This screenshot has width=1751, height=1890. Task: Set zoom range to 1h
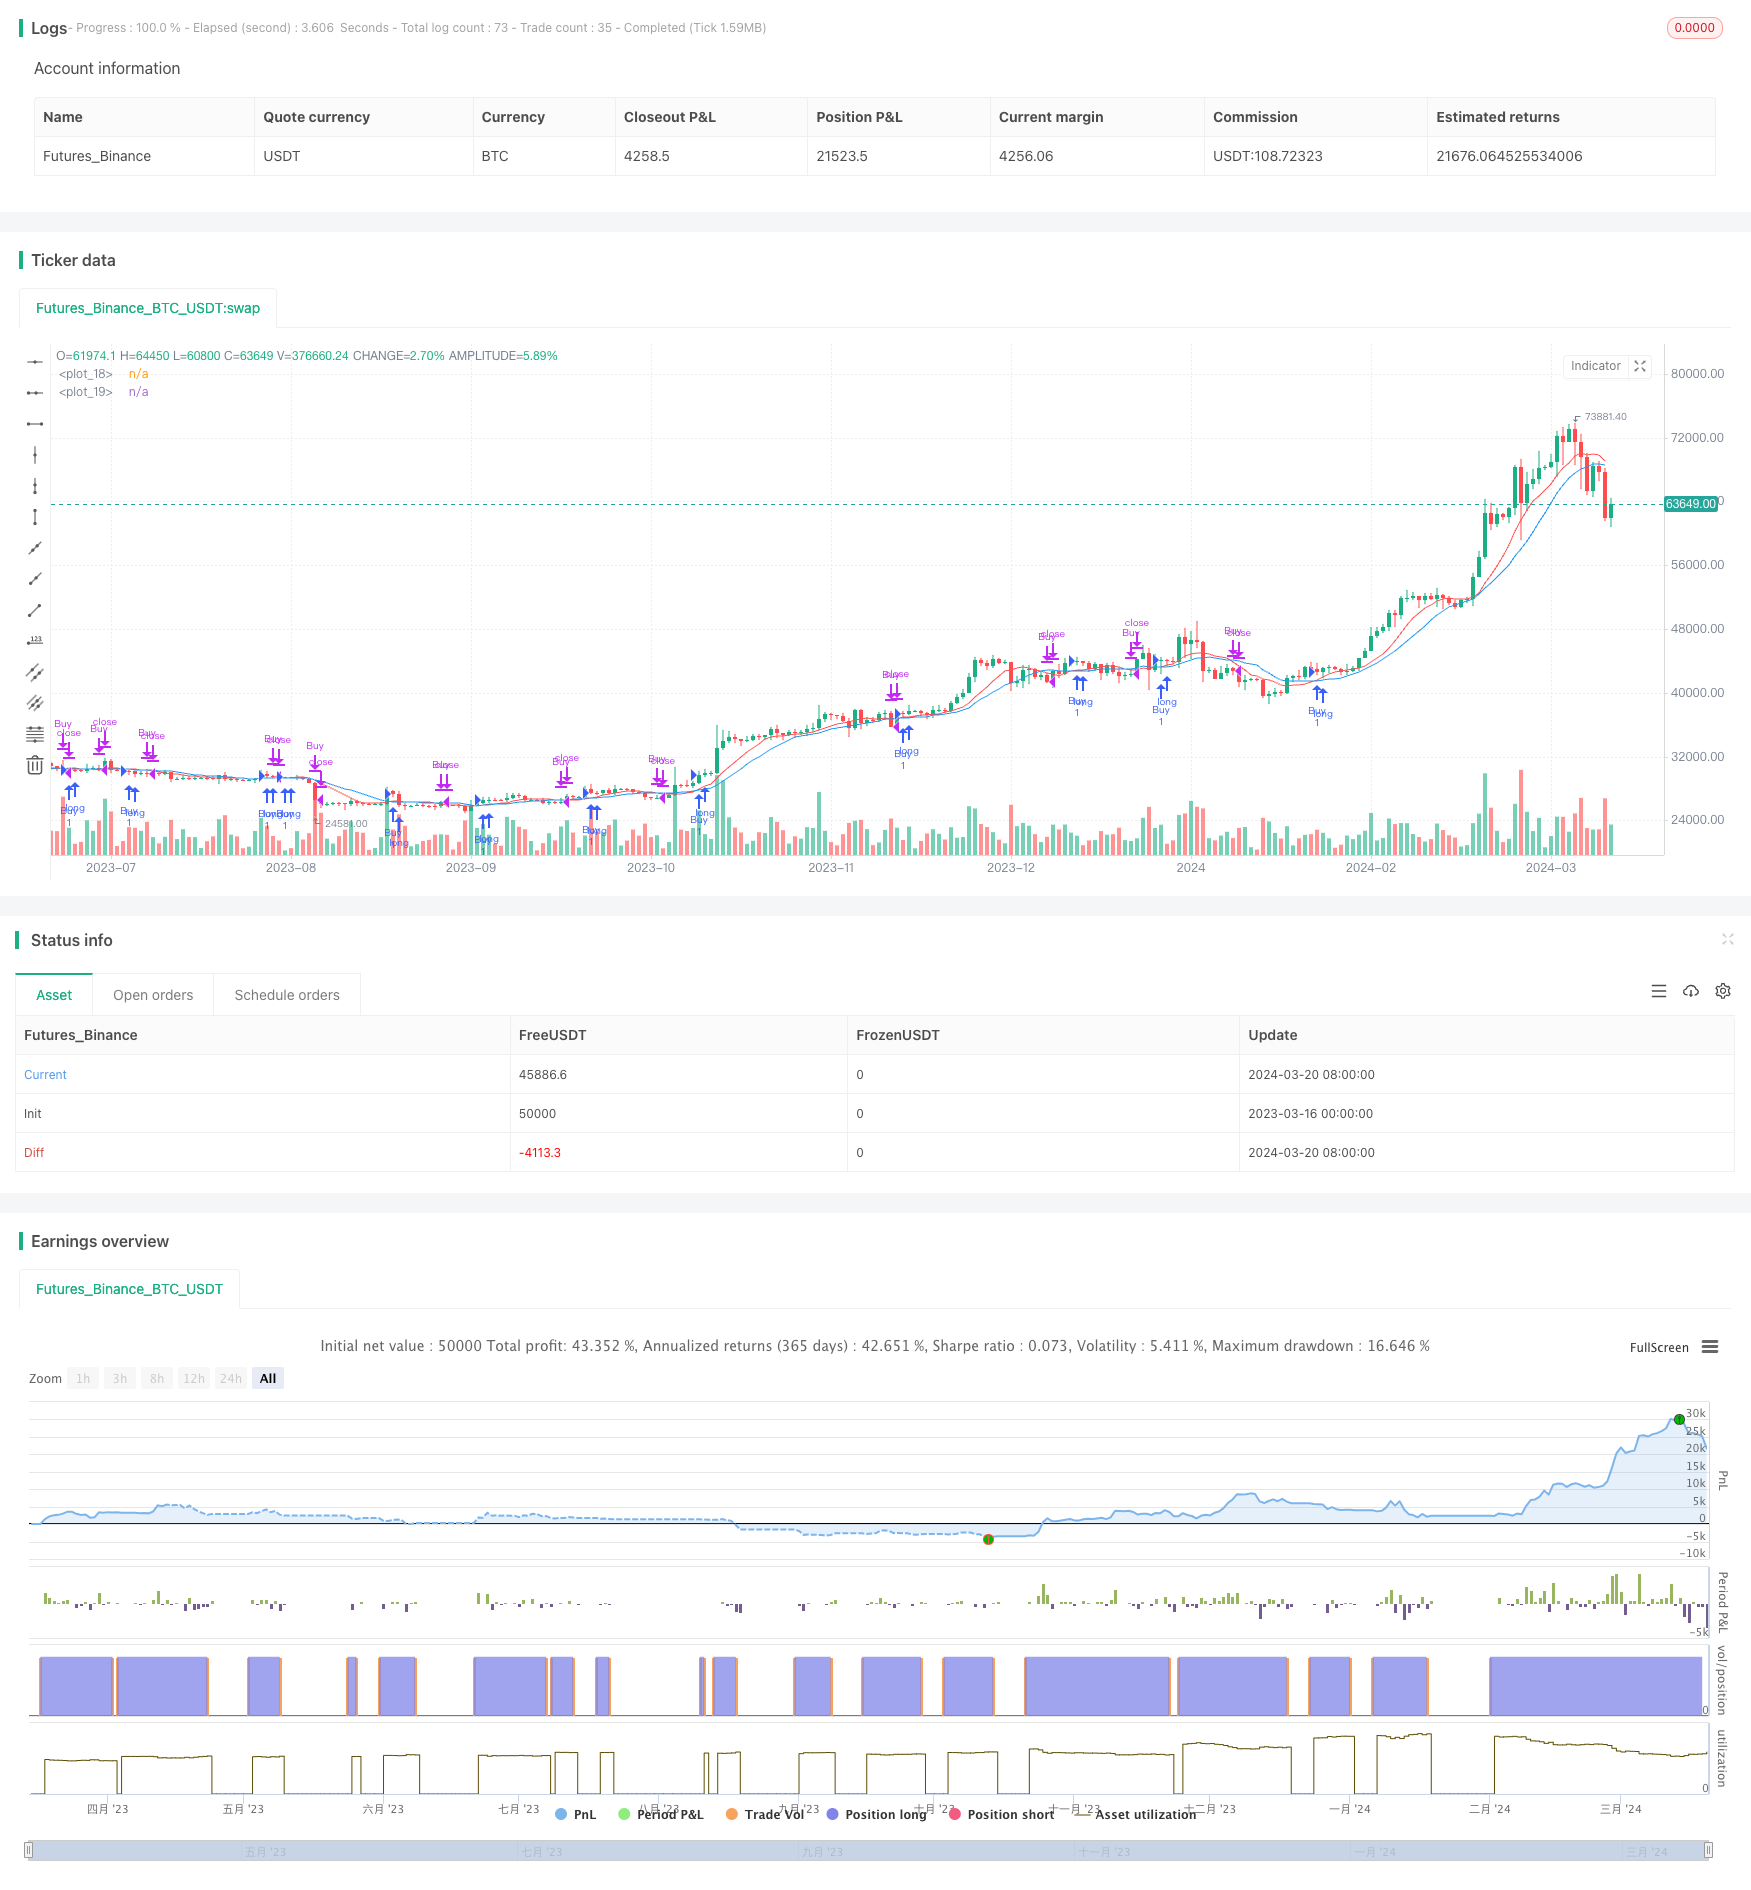pyautogui.click(x=83, y=1378)
